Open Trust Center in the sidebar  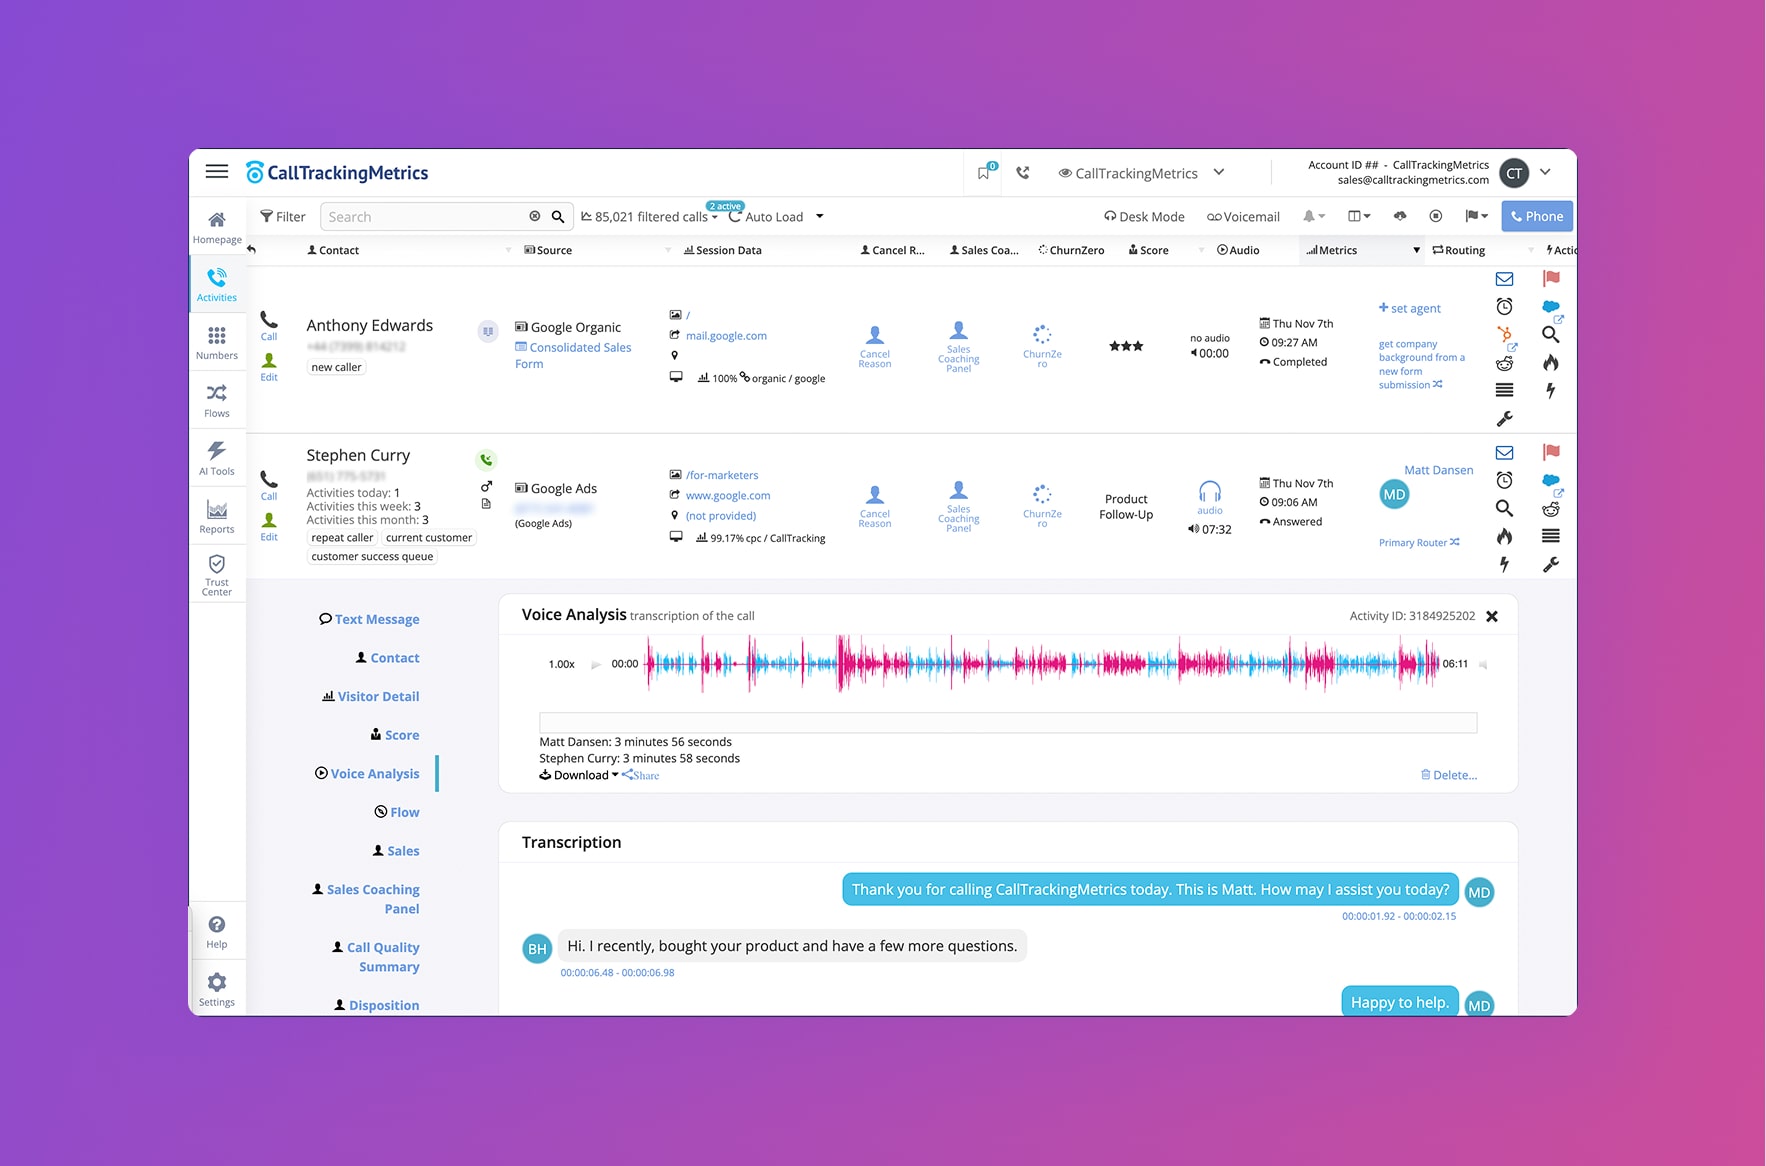[x=217, y=575]
